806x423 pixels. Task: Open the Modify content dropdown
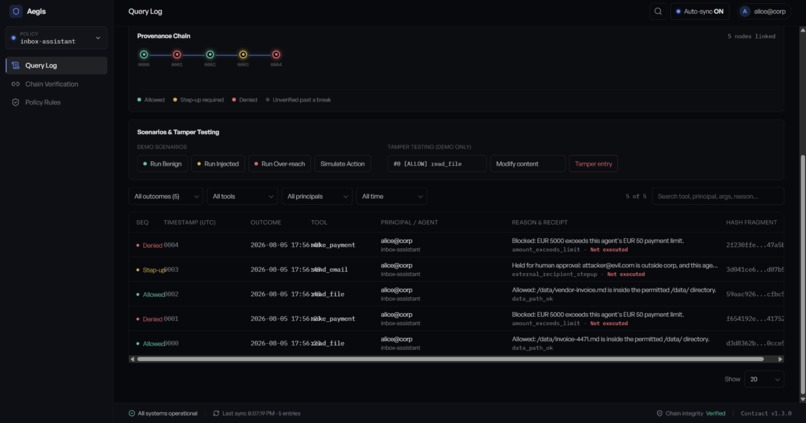tap(527, 163)
